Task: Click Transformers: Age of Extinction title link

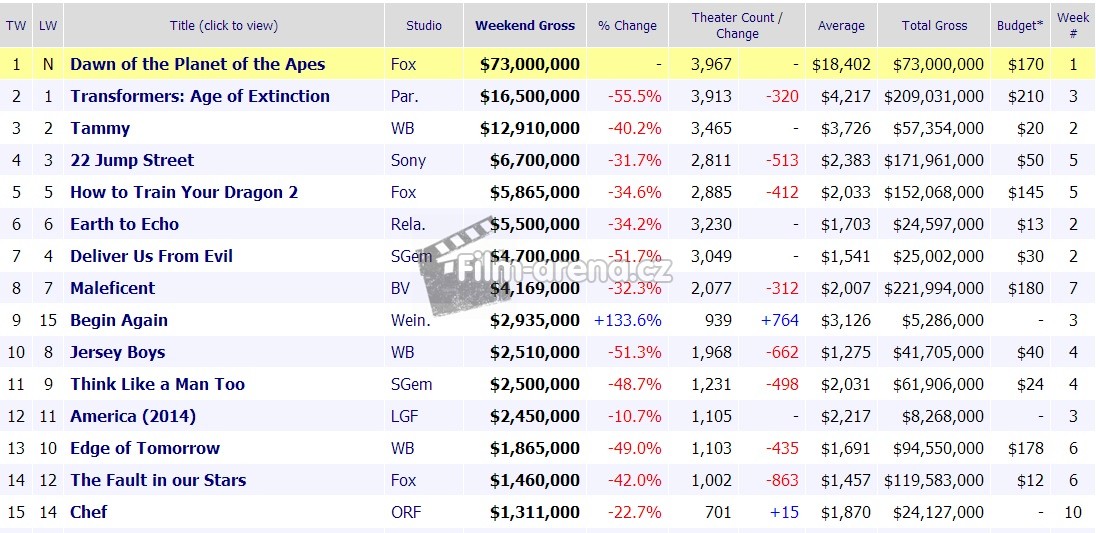Action: [x=199, y=96]
